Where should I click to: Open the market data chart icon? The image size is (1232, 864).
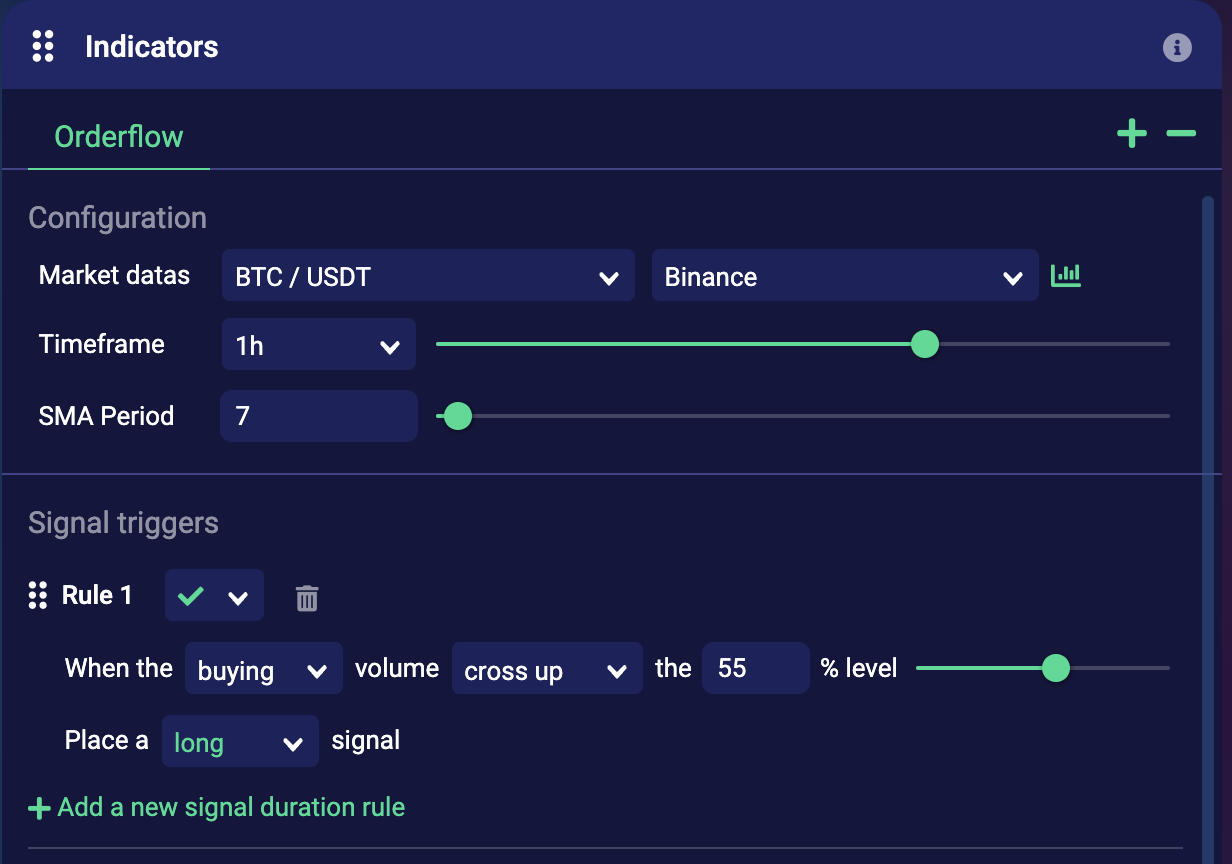click(x=1066, y=275)
